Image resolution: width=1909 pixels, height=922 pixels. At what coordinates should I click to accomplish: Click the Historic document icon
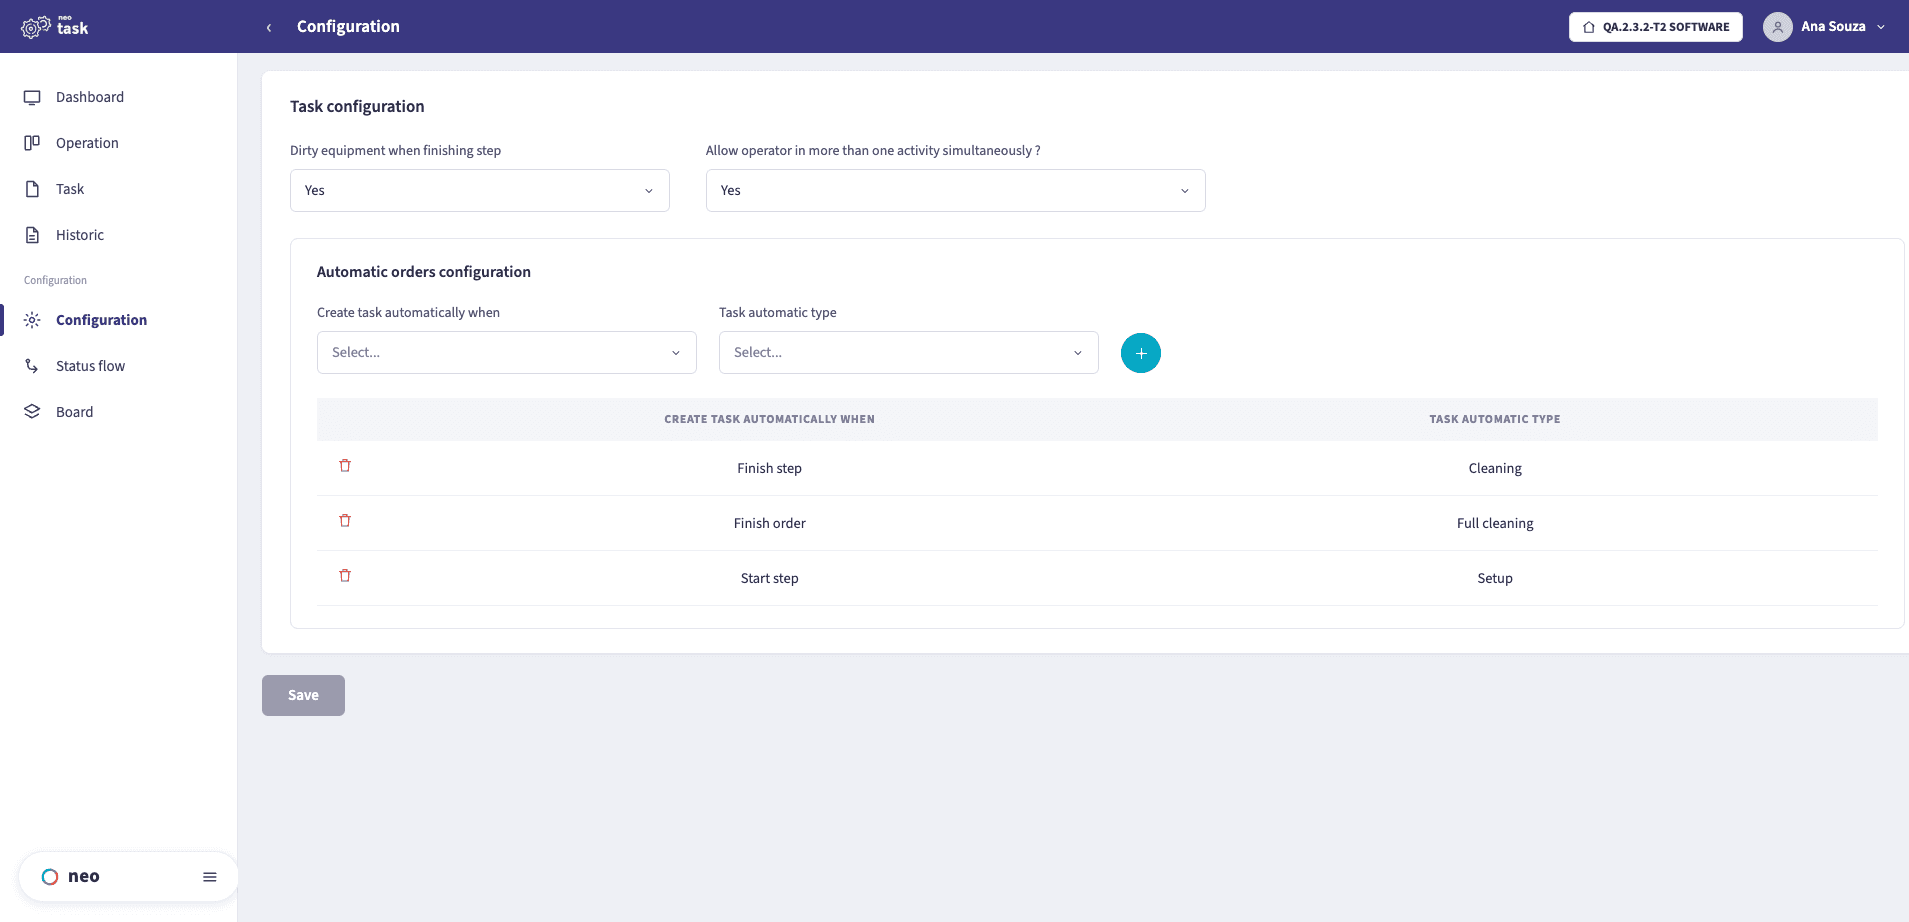click(32, 235)
